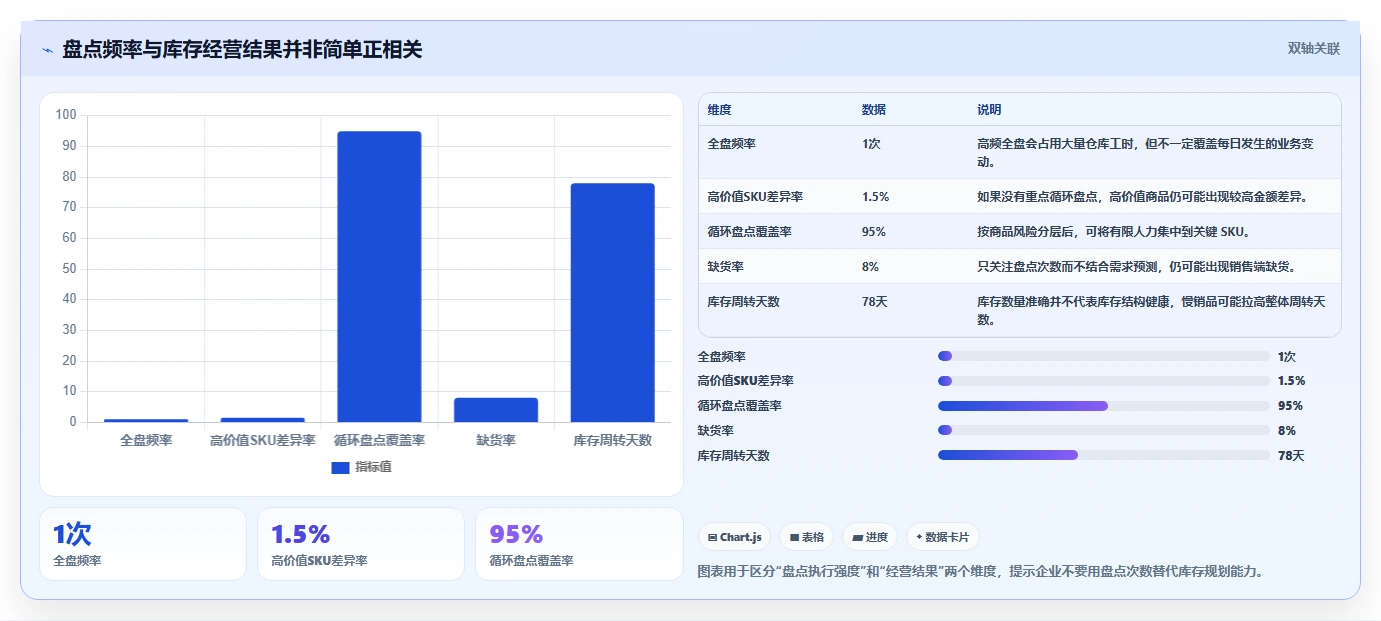Viewport: 1381px width, 621px height.
Task: Click the 双轴关联 label in header
Action: (1313, 48)
